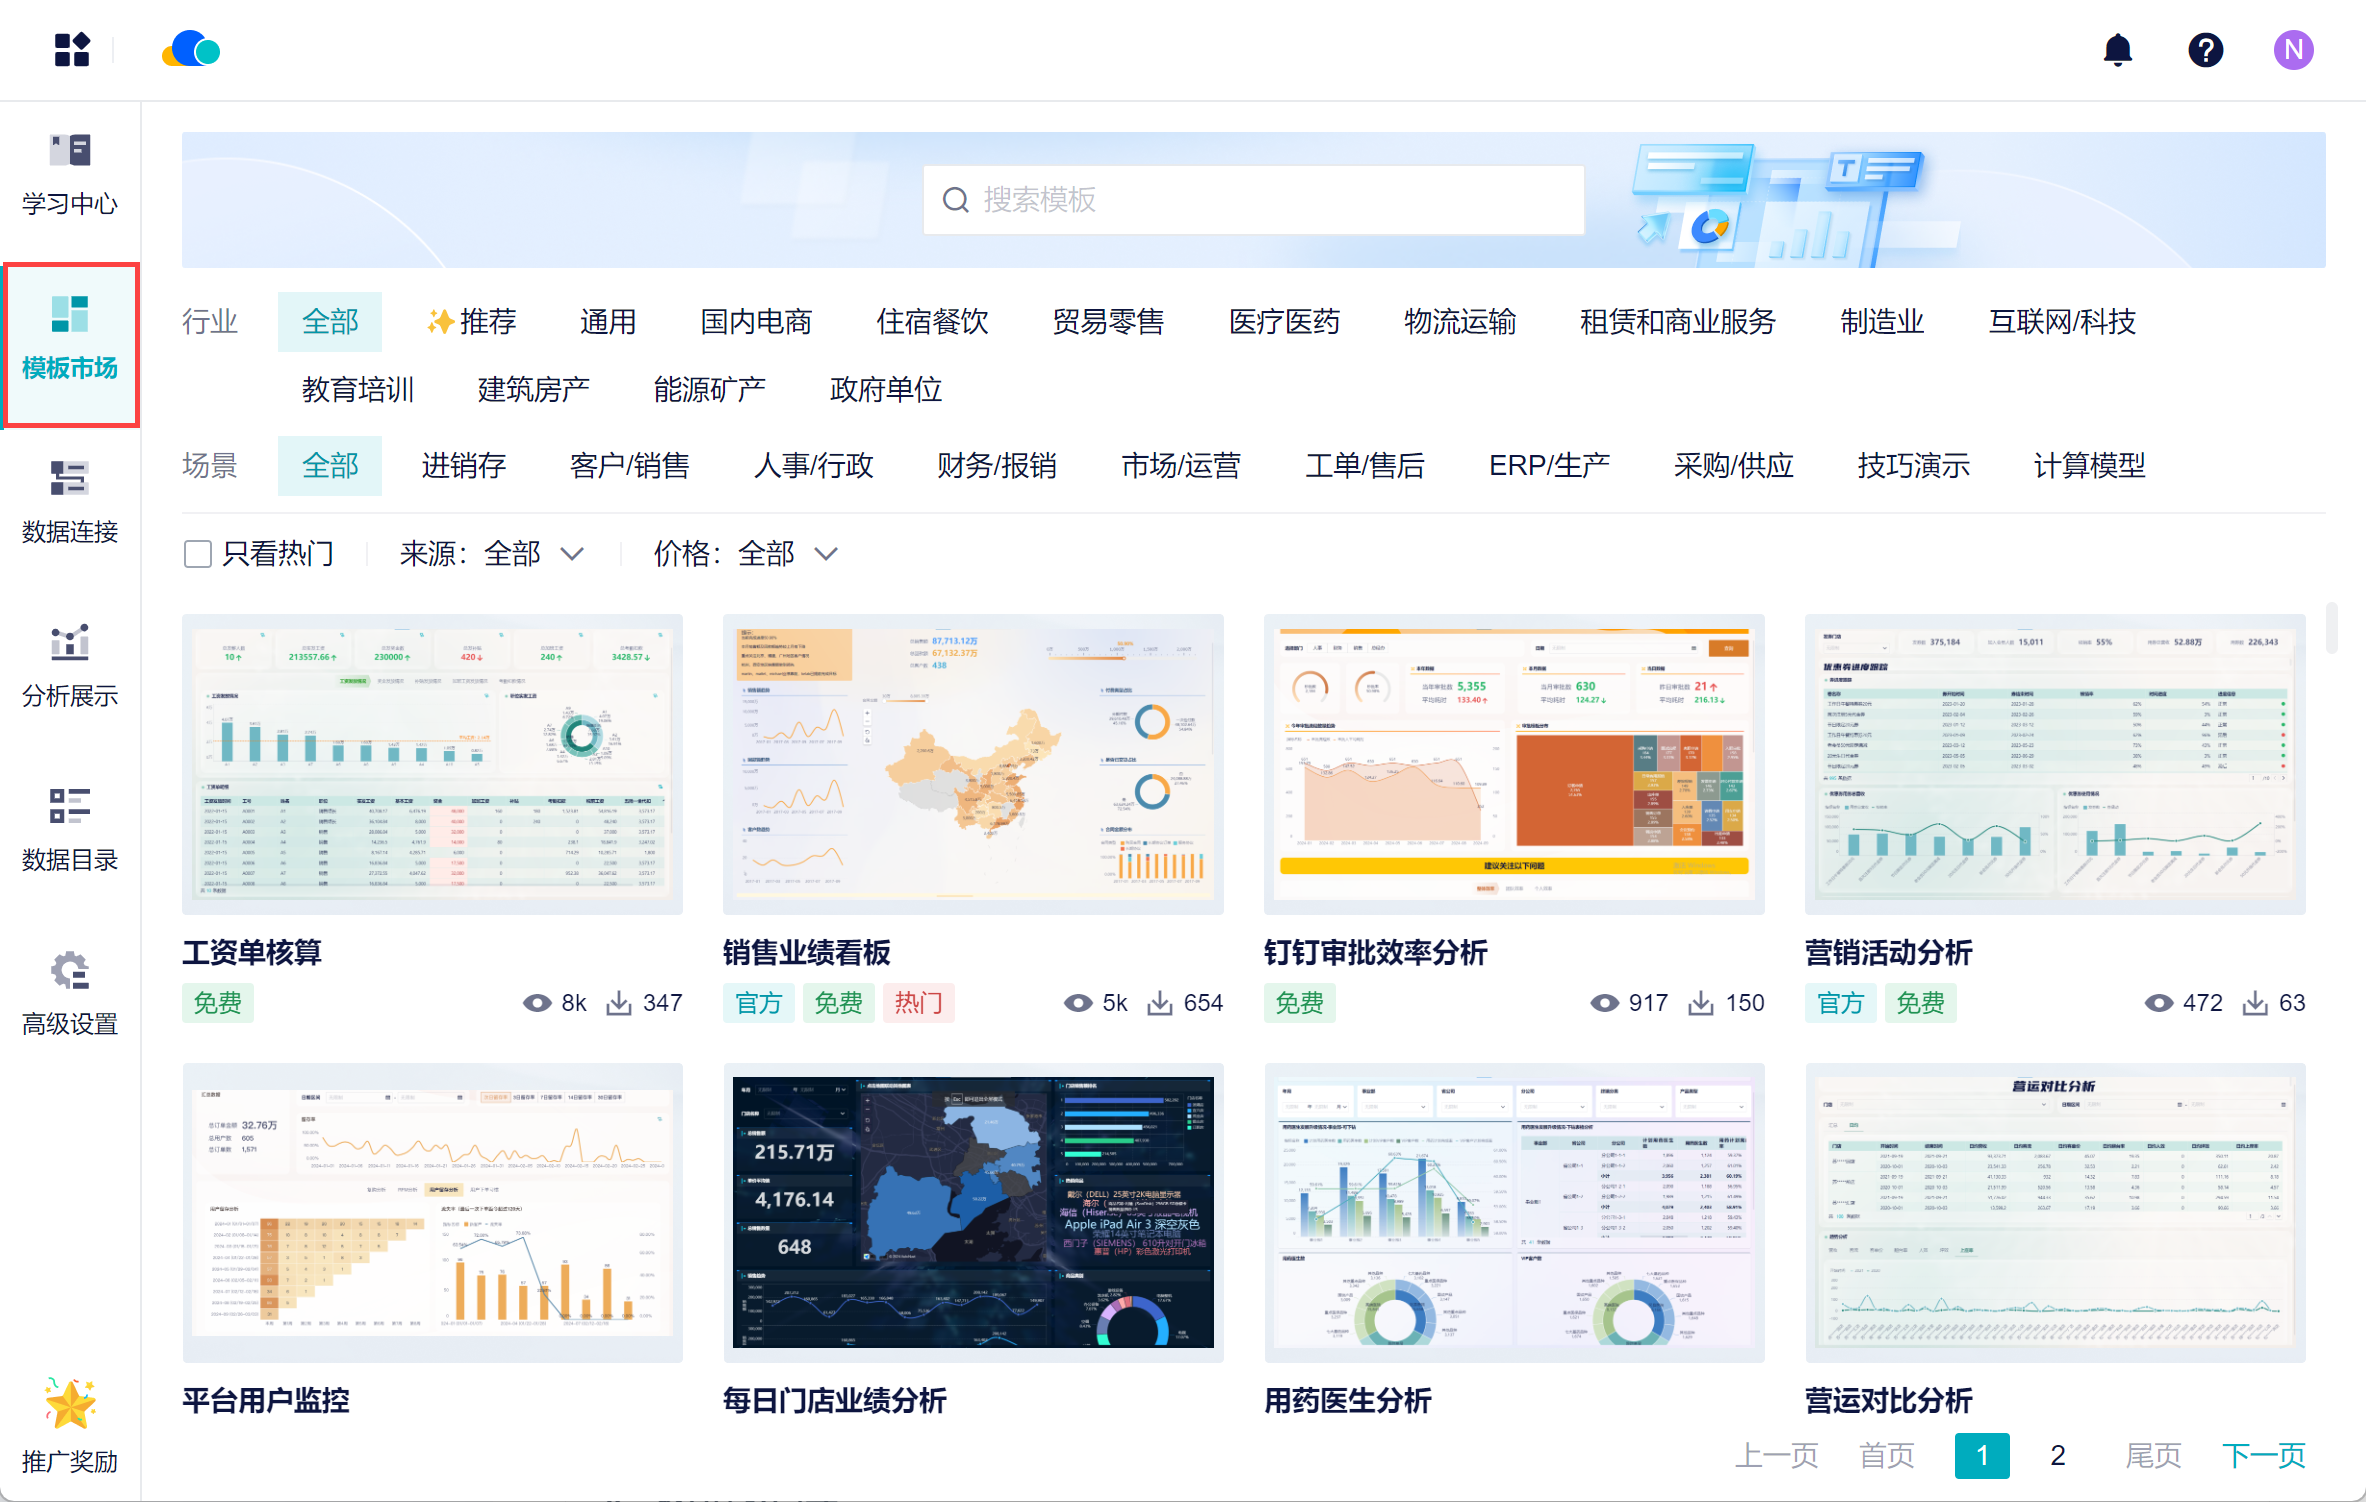Select the 推荐 industry filter
The height and width of the screenshot is (1502, 2366).
472,322
